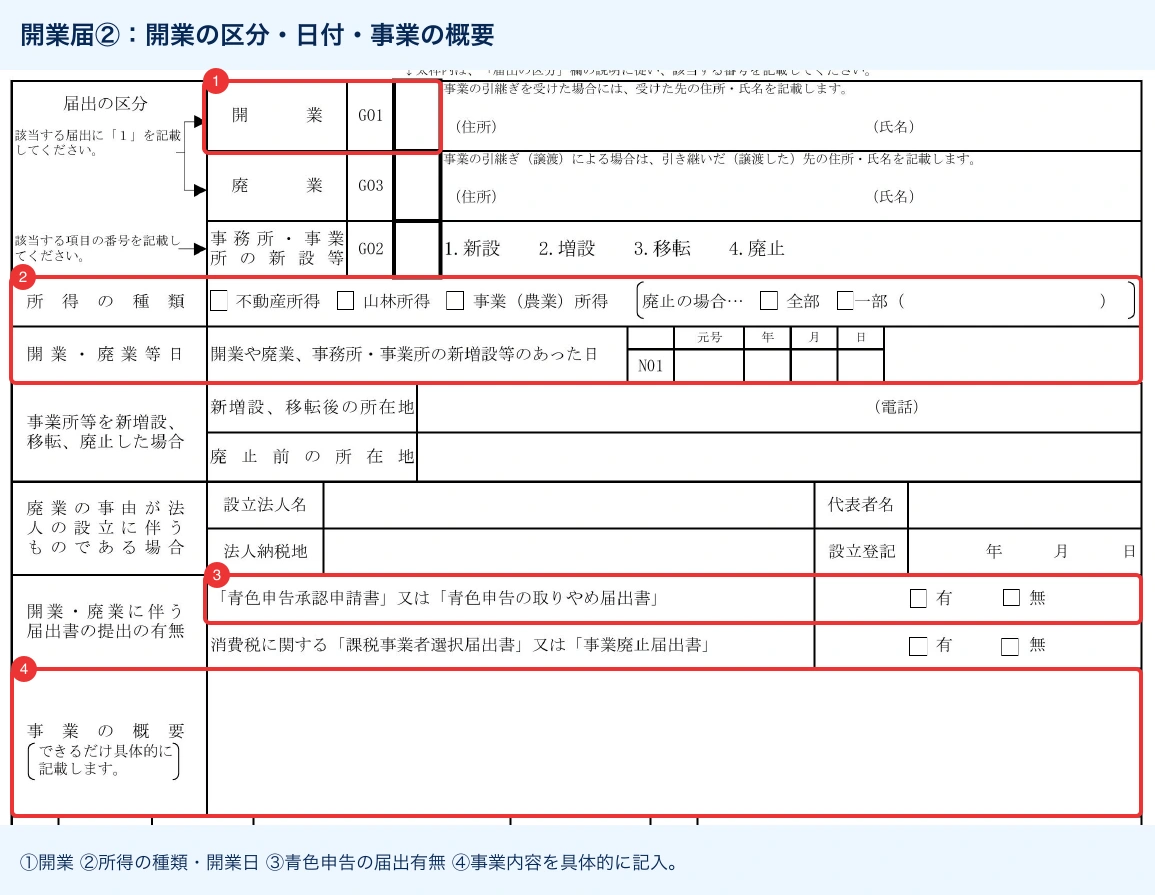Select the 月 cell of the 開業・廃業等日 date
1155x895 pixels.
(x=814, y=365)
